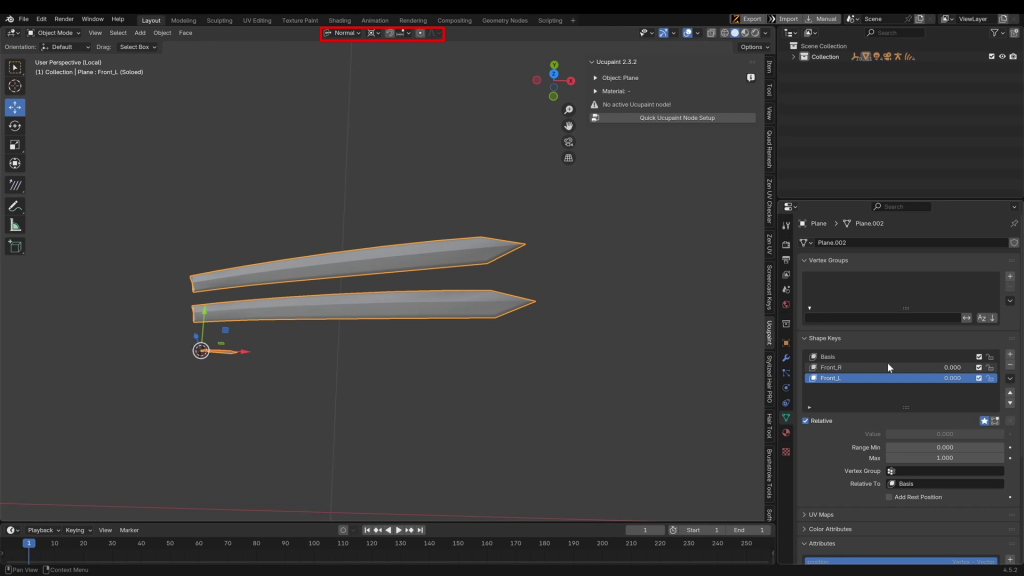Enable the Add Rest Position checkbox

click(x=889, y=497)
